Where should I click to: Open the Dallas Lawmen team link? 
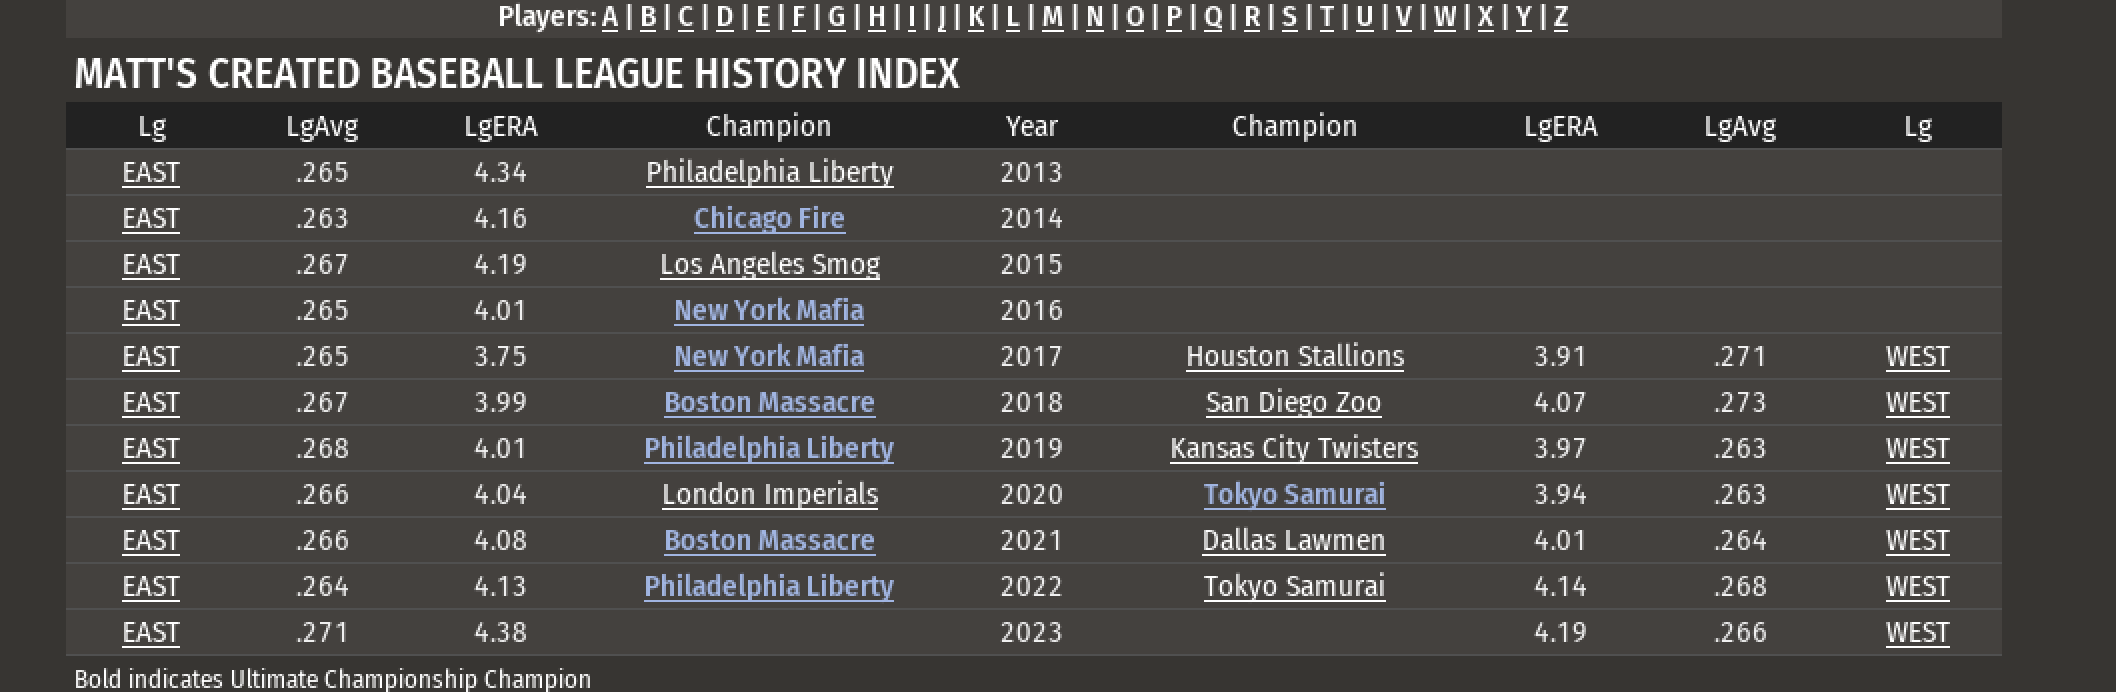(x=1293, y=541)
